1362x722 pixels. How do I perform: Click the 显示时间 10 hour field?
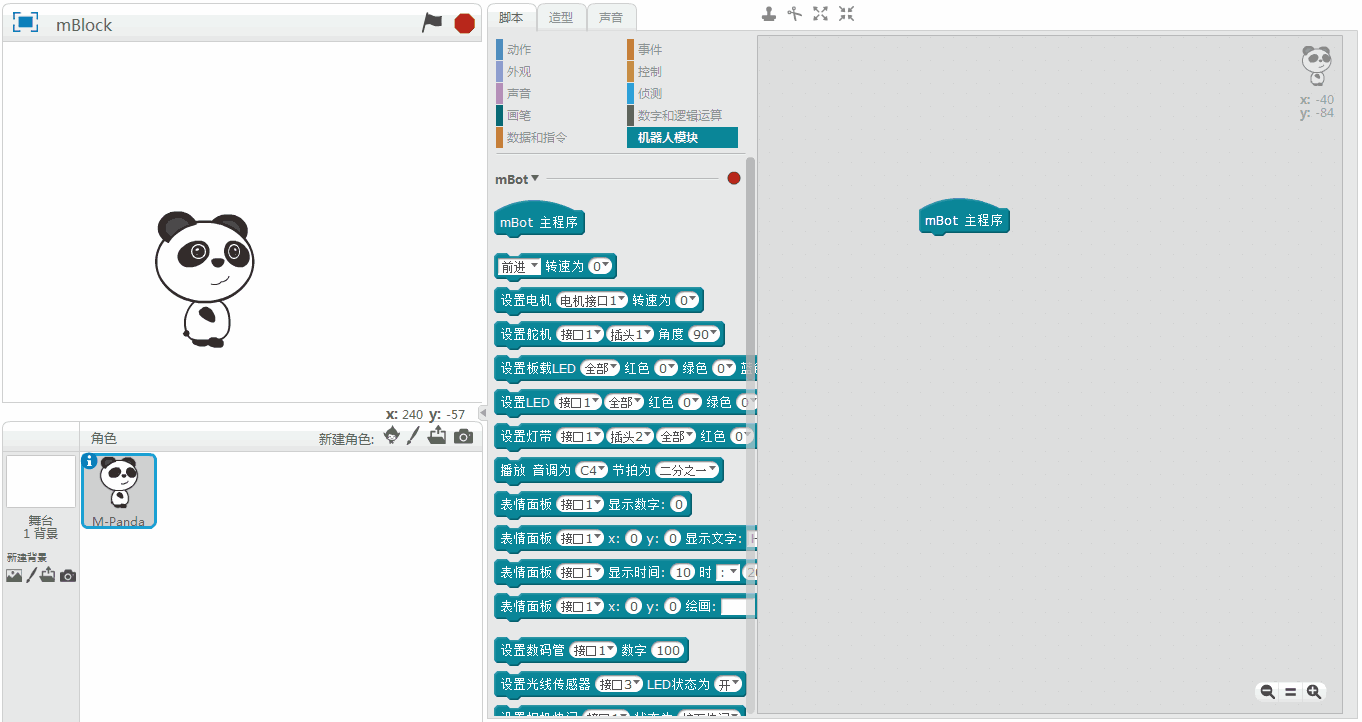coord(682,572)
